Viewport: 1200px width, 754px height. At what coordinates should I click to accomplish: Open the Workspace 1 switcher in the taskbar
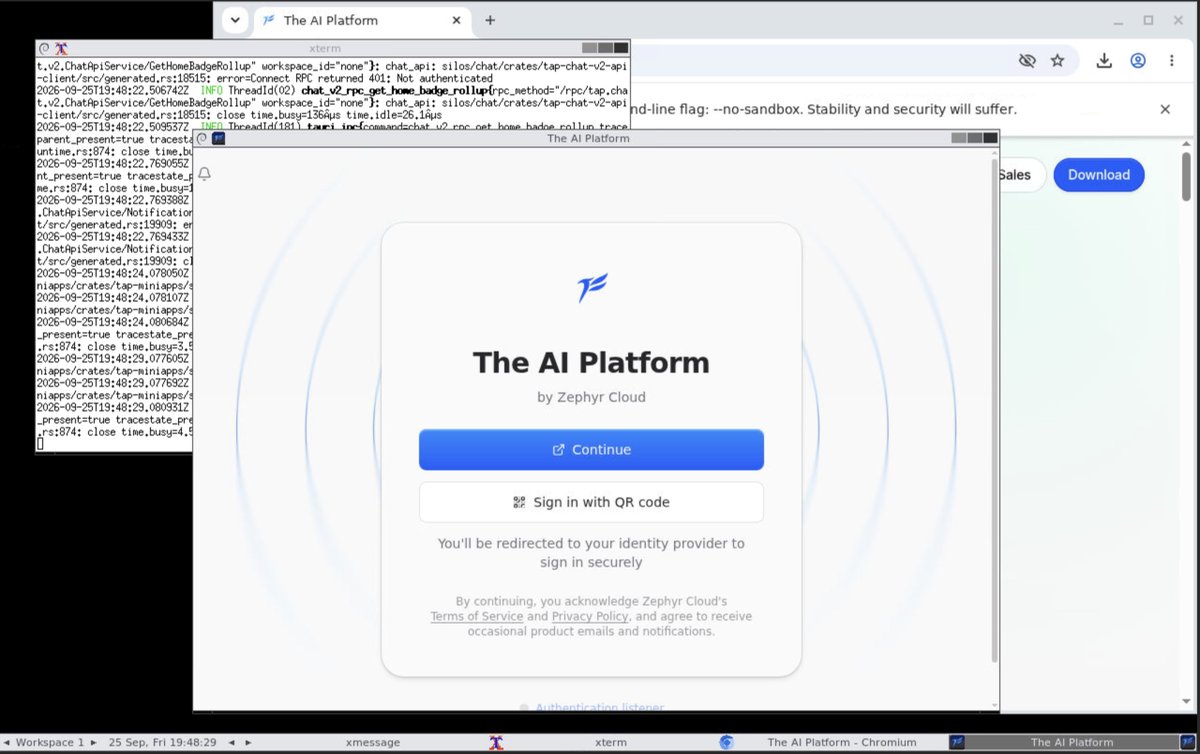tap(49, 743)
